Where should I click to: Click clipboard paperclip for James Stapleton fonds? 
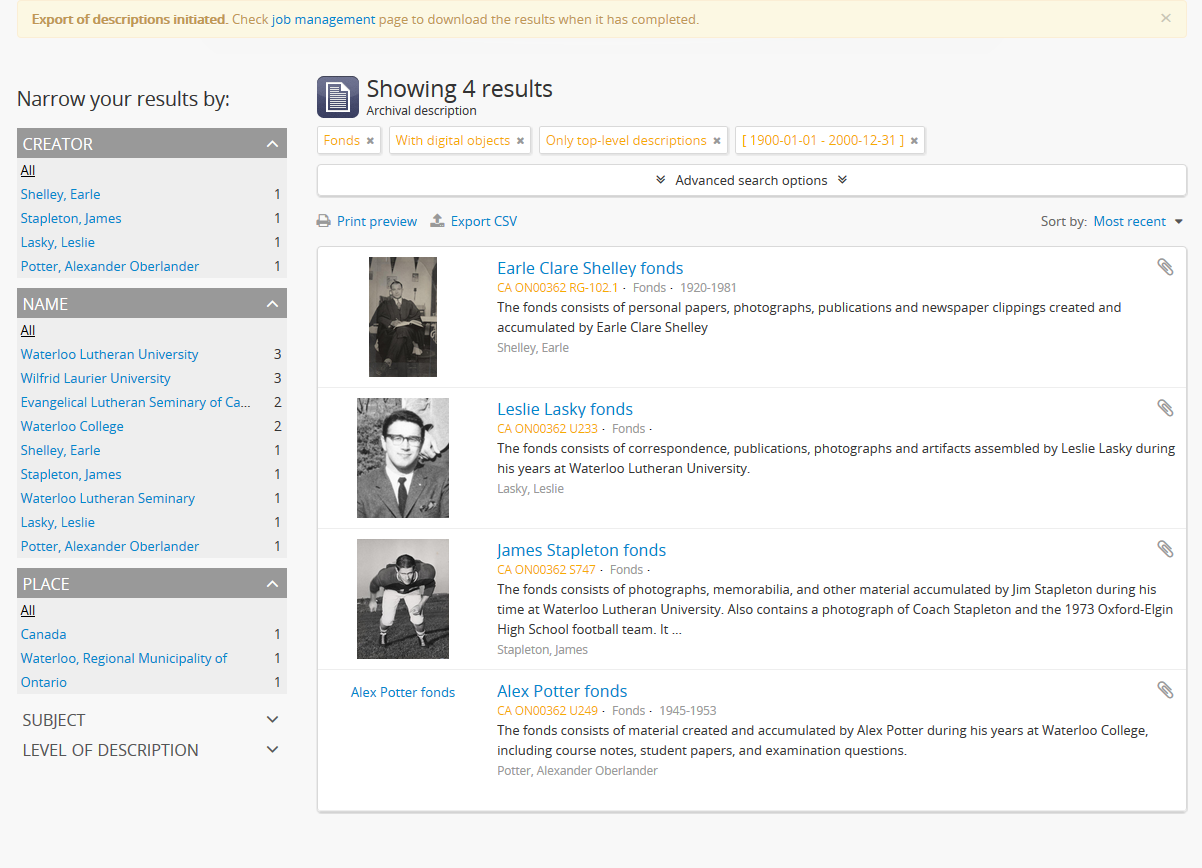tap(1165, 549)
